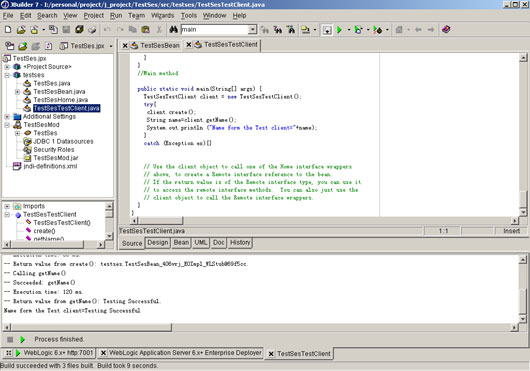Click the project pane Open project icon
Viewport: 530px width, 371px height.
tap(23, 46)
